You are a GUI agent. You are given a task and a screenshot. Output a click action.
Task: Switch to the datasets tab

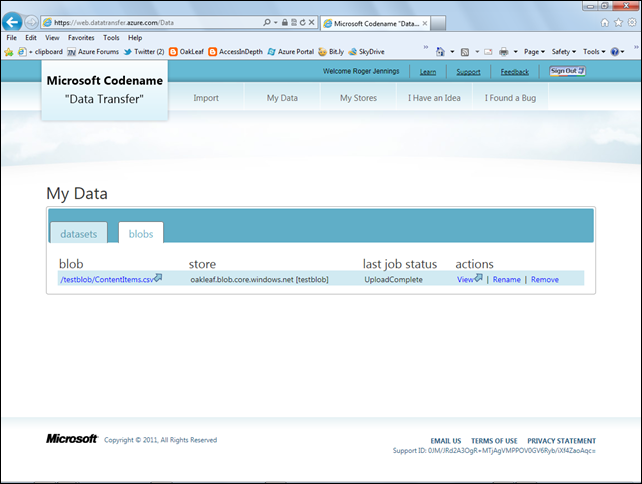79,233
